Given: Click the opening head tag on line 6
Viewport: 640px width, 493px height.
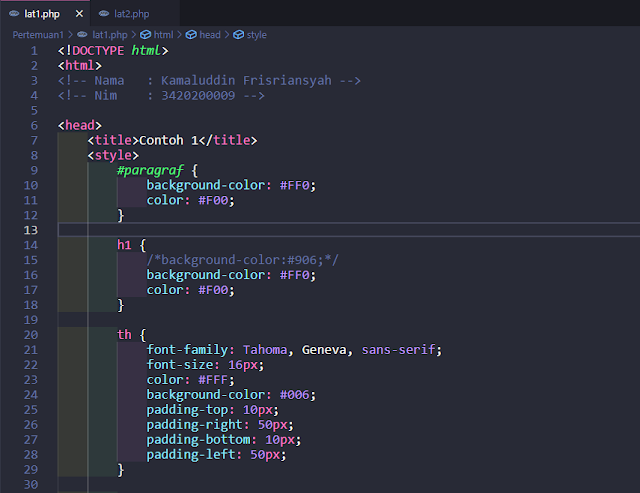Looking at the screenshot, I should point(80,125).
